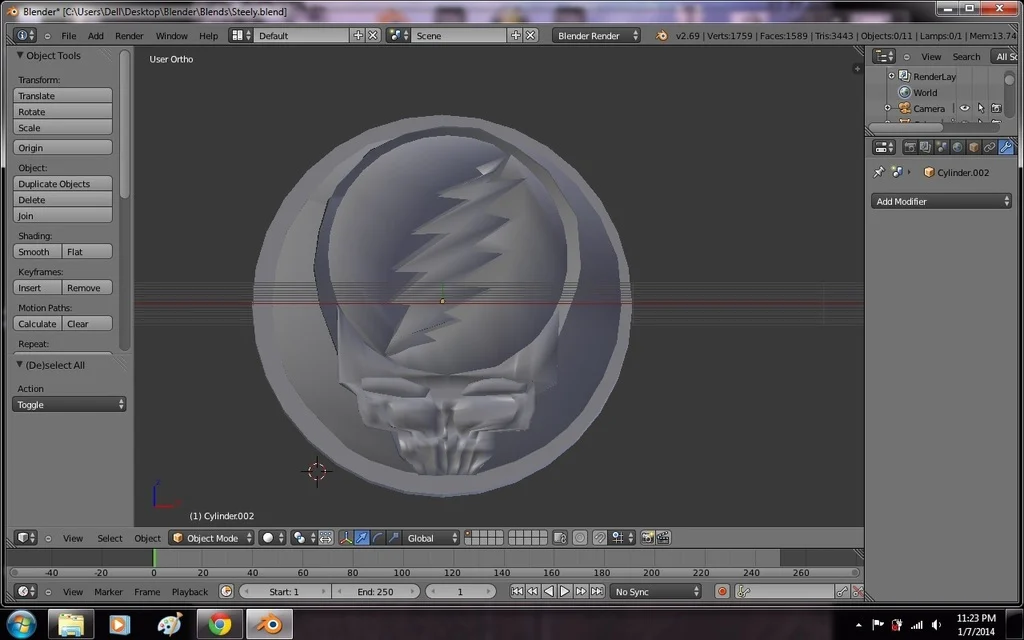This screenshot has width=1024, height=640.
Task: Open Global transform orientation dropdown
Action: click(432, 537)
